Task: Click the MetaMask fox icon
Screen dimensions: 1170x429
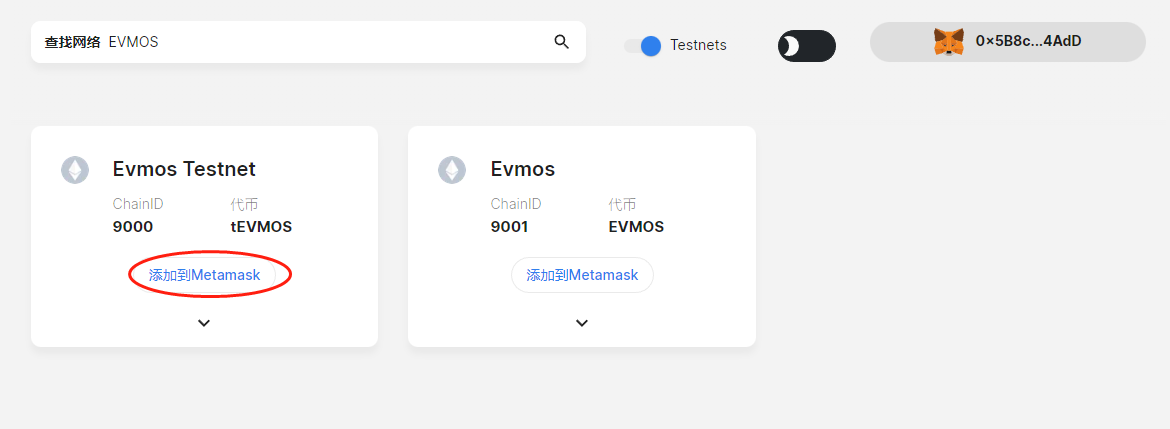Action: coord(948,42)
